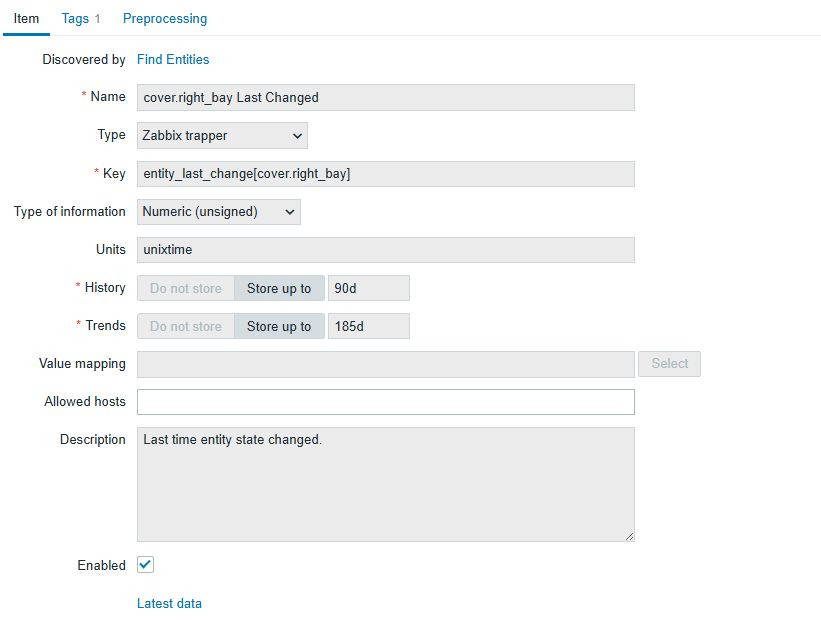Image resolution: width=821 pixels, height=621 pixels.
Task: Open the Tags tab
Action: tap(80, 18)
